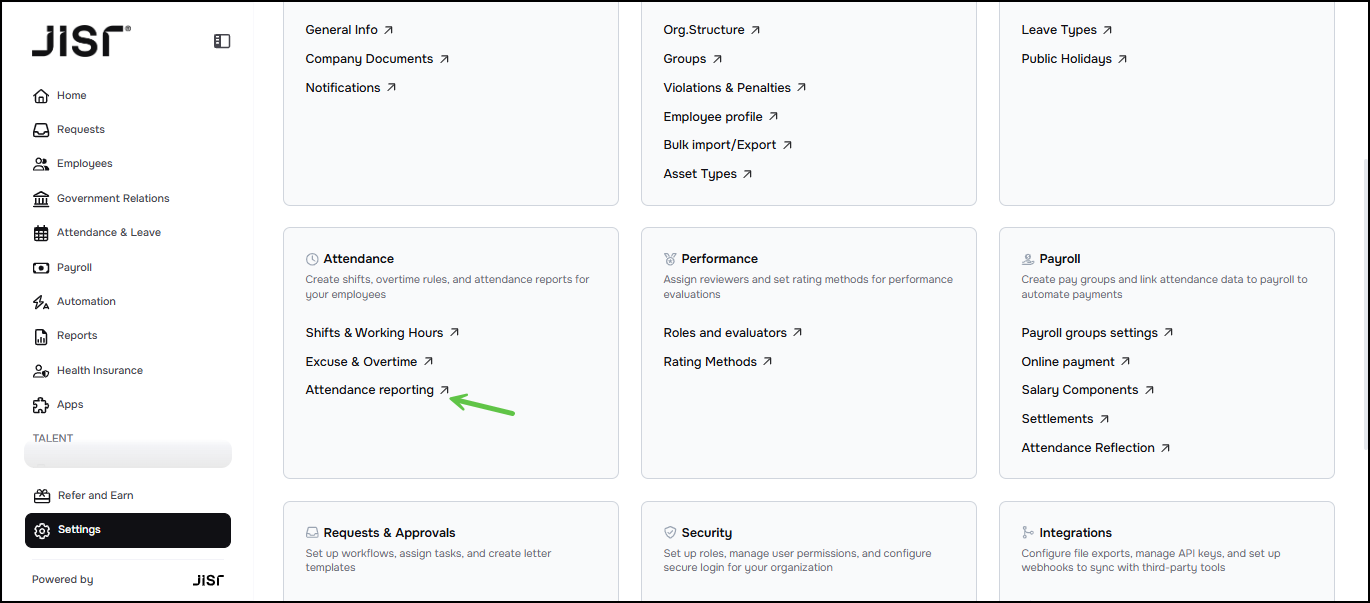
Task: Open Health Insurance in sidebar
Action: [x=99, y=371]
